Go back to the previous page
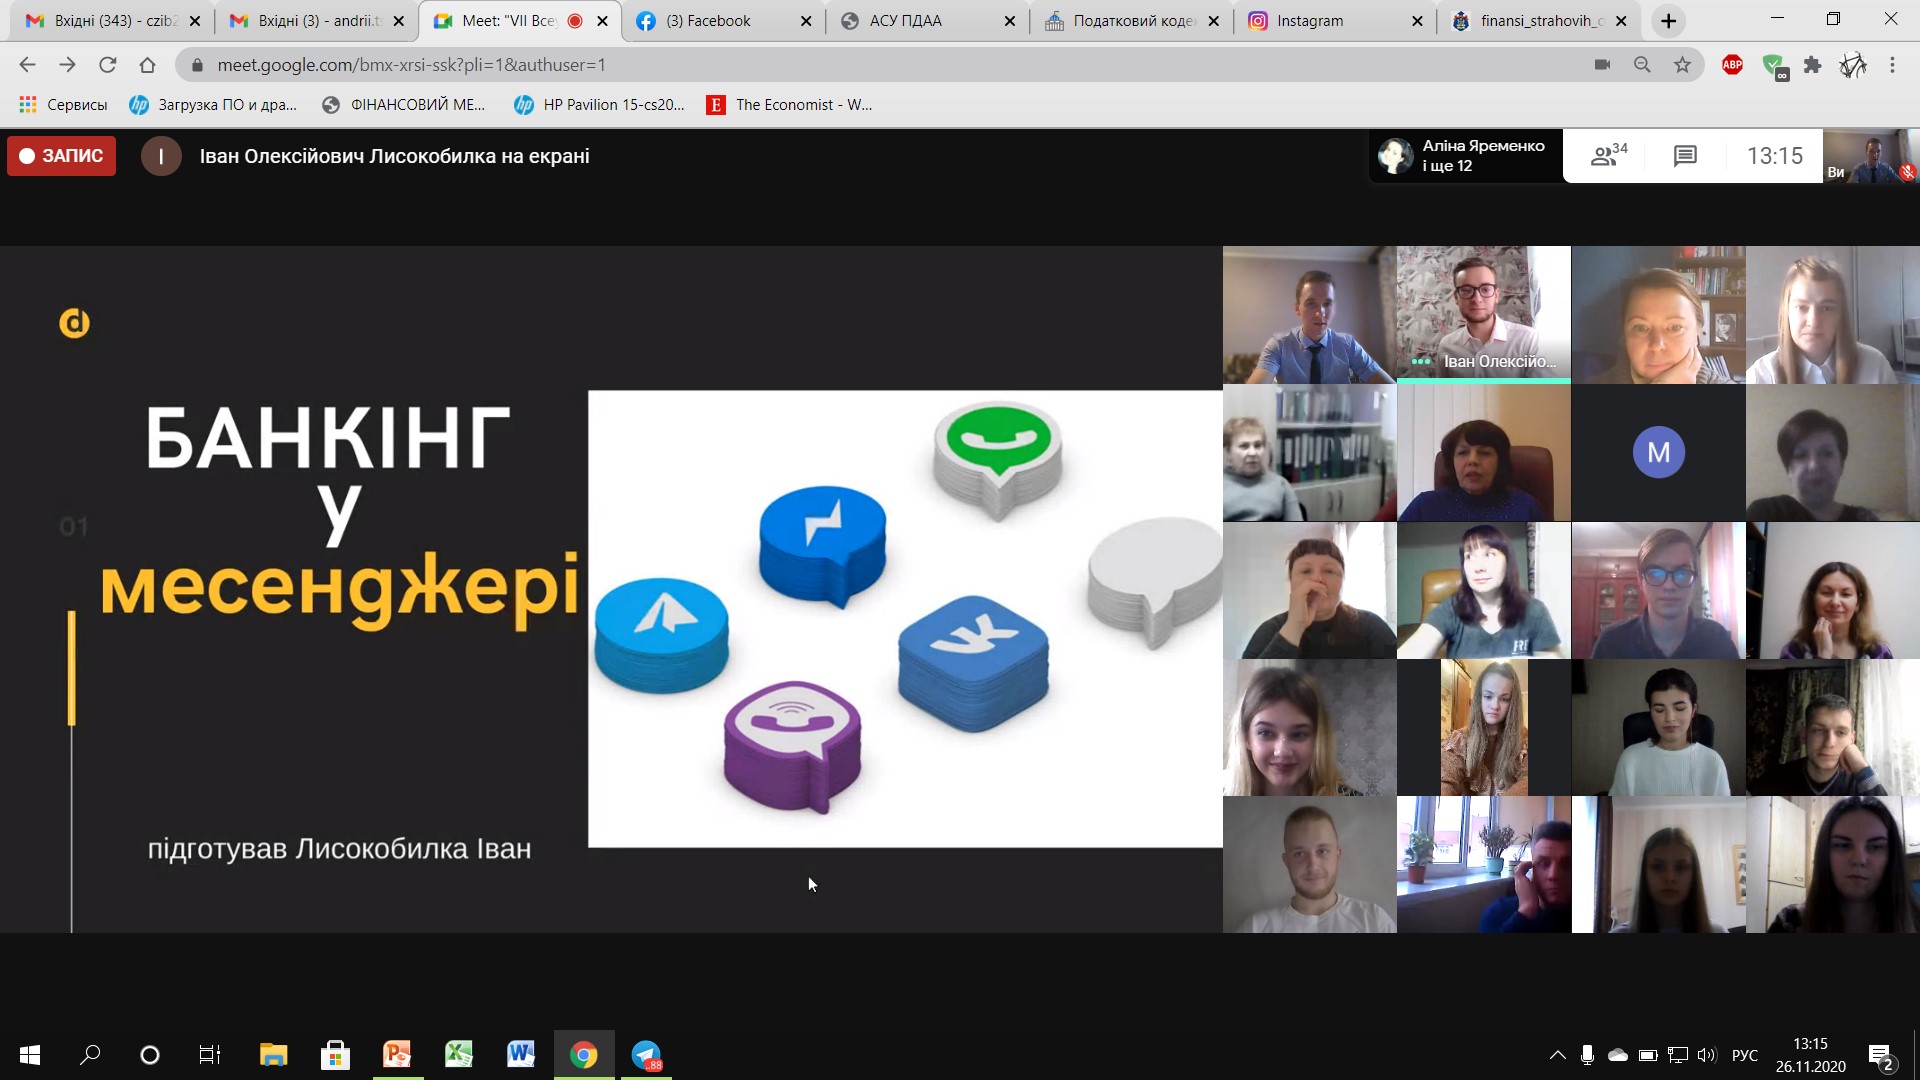The width and height of the screenshot is (1920, 1080). (x=27, y=65)
